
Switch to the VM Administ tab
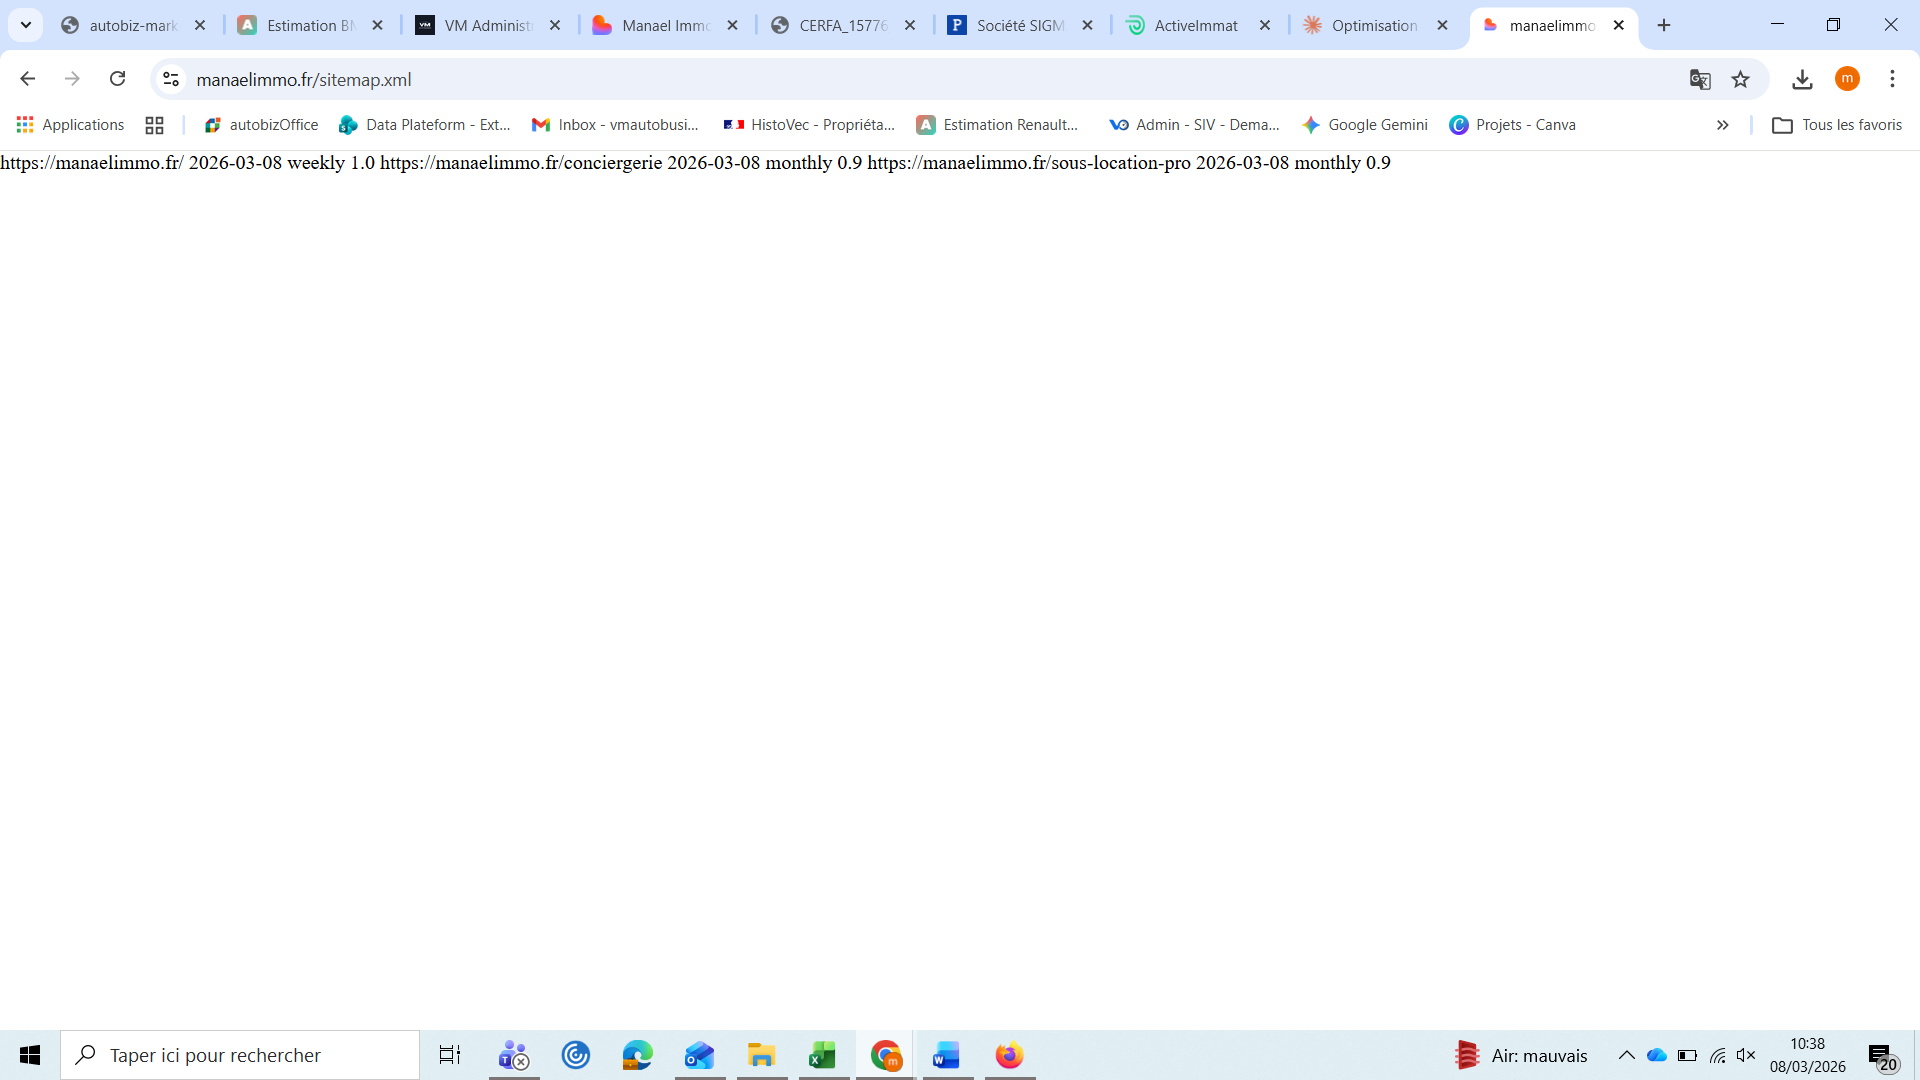tap(488, 25)
